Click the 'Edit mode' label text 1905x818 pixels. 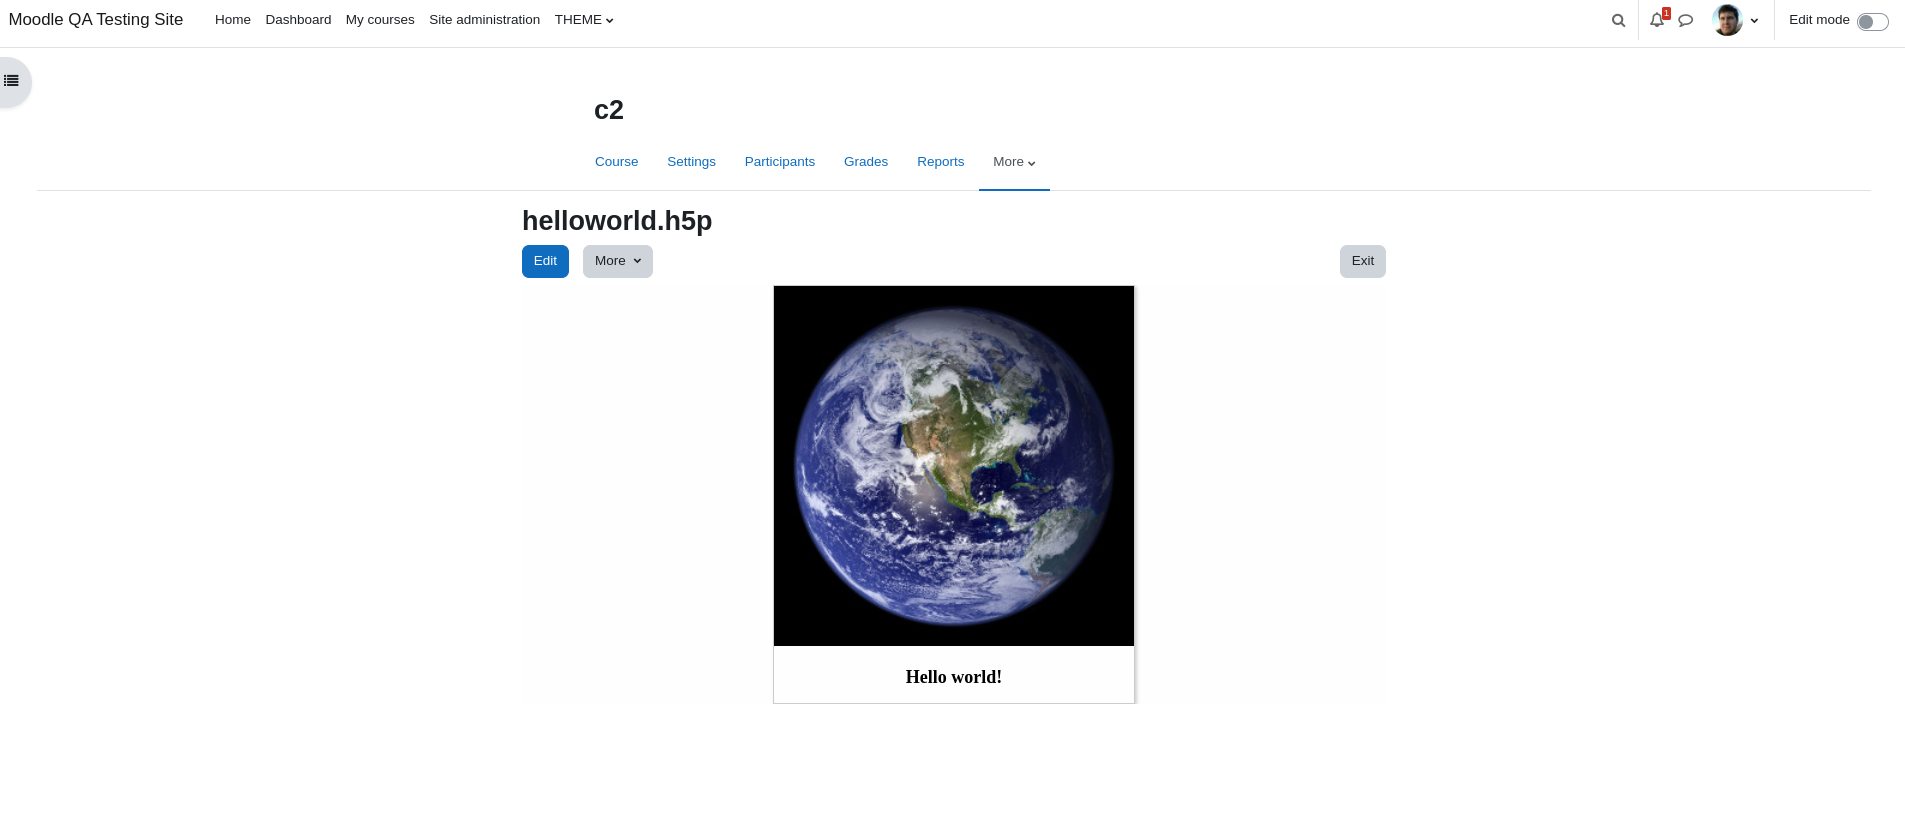[x=1819, y=20]
